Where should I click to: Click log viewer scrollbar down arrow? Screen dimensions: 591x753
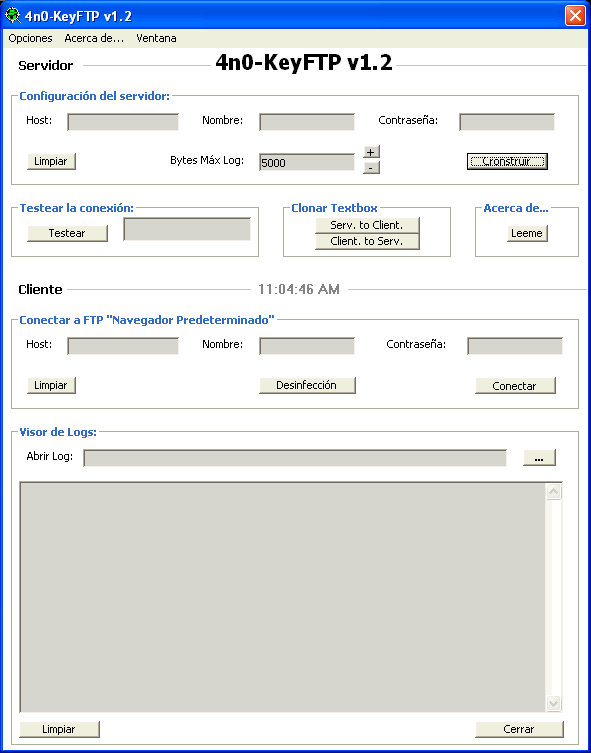pos(554,704)
